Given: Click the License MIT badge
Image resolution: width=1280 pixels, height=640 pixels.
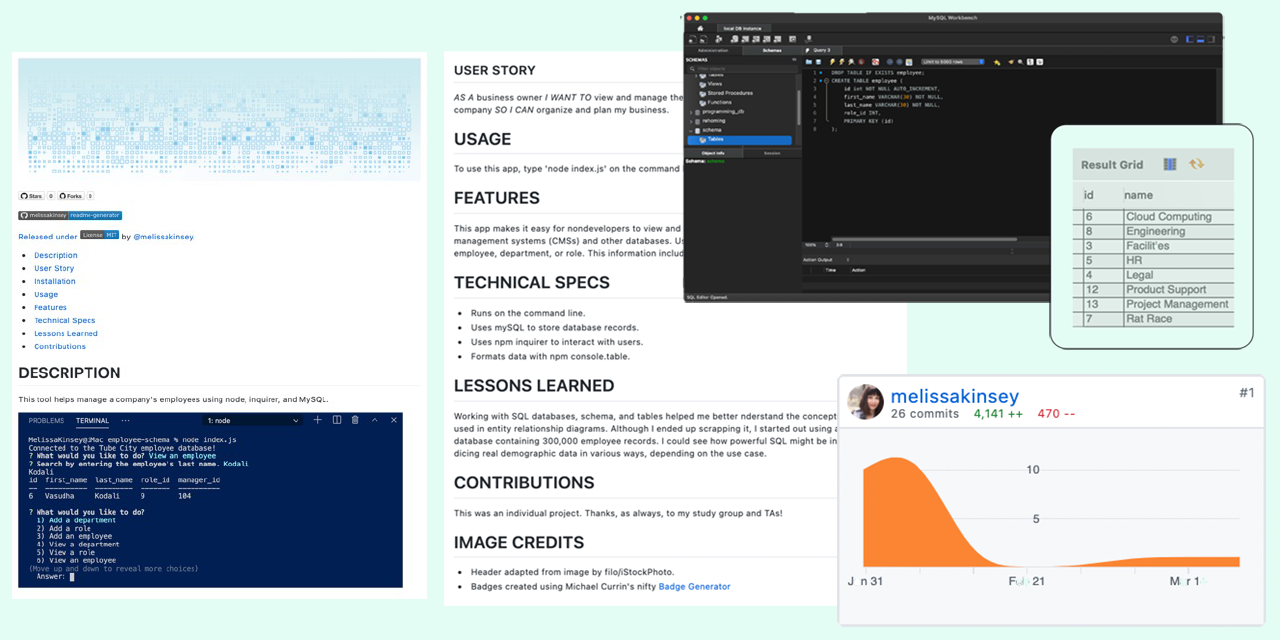Looking at the screenshot, I should point(100,235).
